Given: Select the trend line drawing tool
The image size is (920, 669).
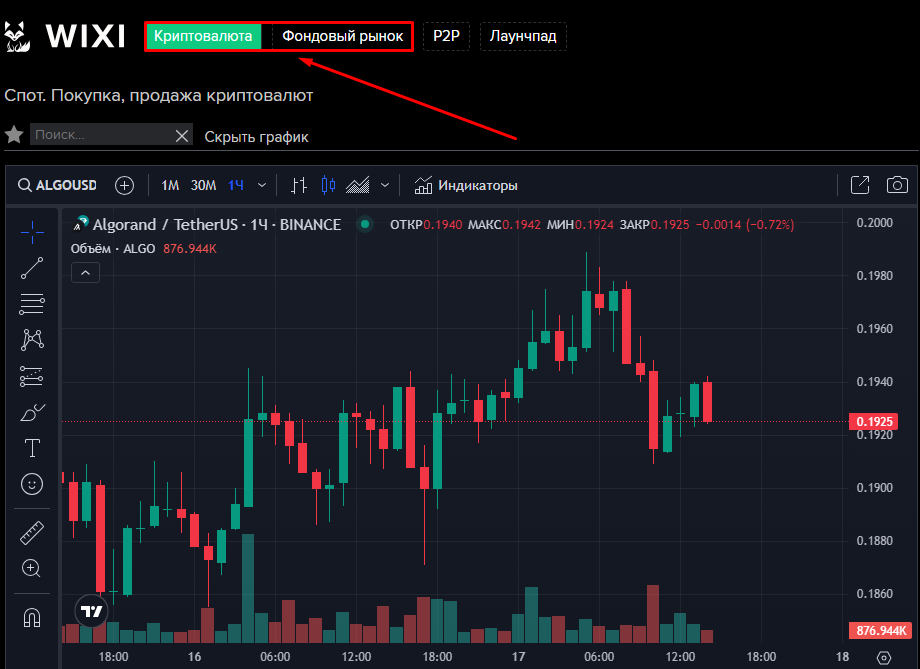Looking at the screenshot, I should (32, 267).
